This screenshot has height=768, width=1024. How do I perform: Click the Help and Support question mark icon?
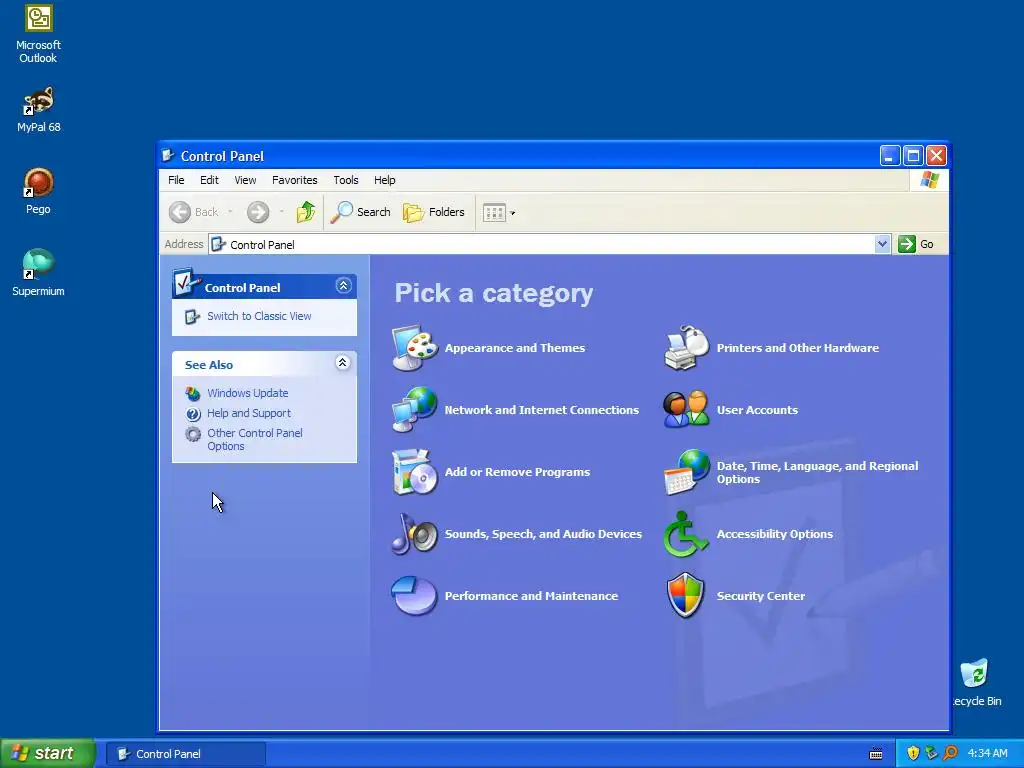[x=193, y=413]
